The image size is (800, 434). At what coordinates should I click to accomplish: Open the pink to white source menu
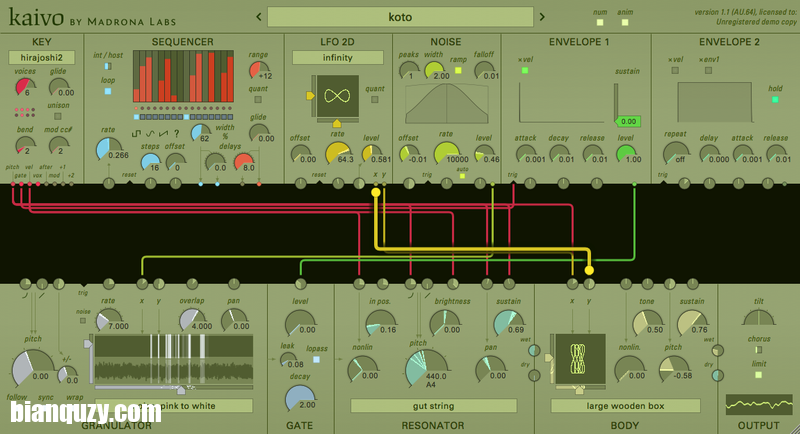pos(173,406)
